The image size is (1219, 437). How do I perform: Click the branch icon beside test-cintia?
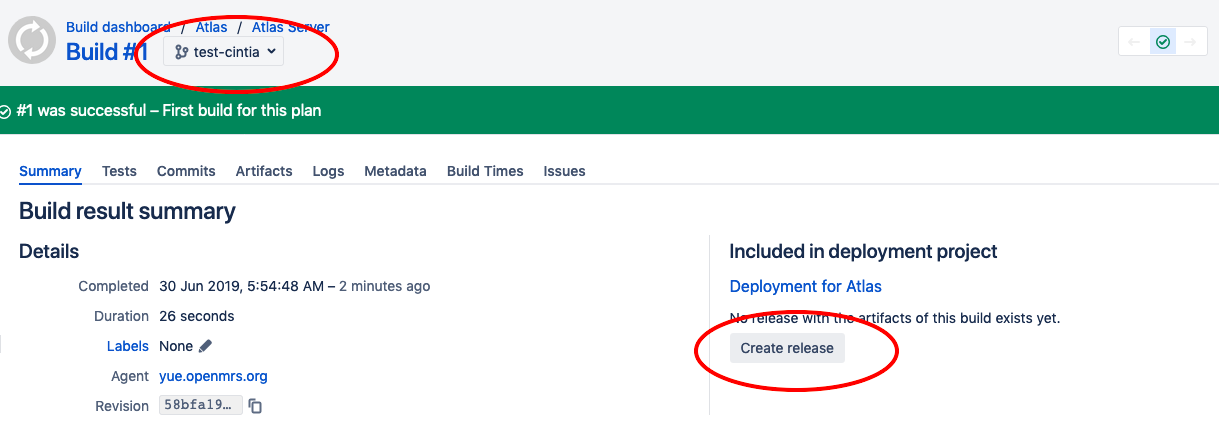coord(181,52)
